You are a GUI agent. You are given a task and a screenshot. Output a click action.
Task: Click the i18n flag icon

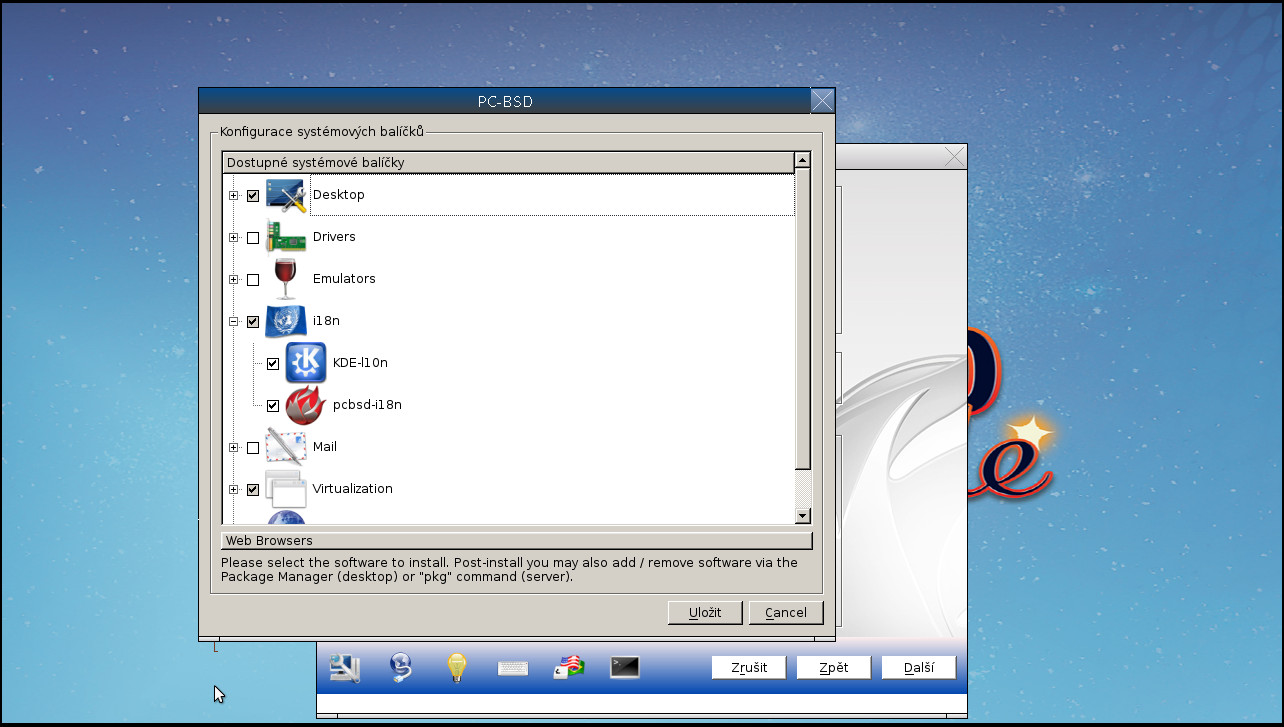coord(285,321)
